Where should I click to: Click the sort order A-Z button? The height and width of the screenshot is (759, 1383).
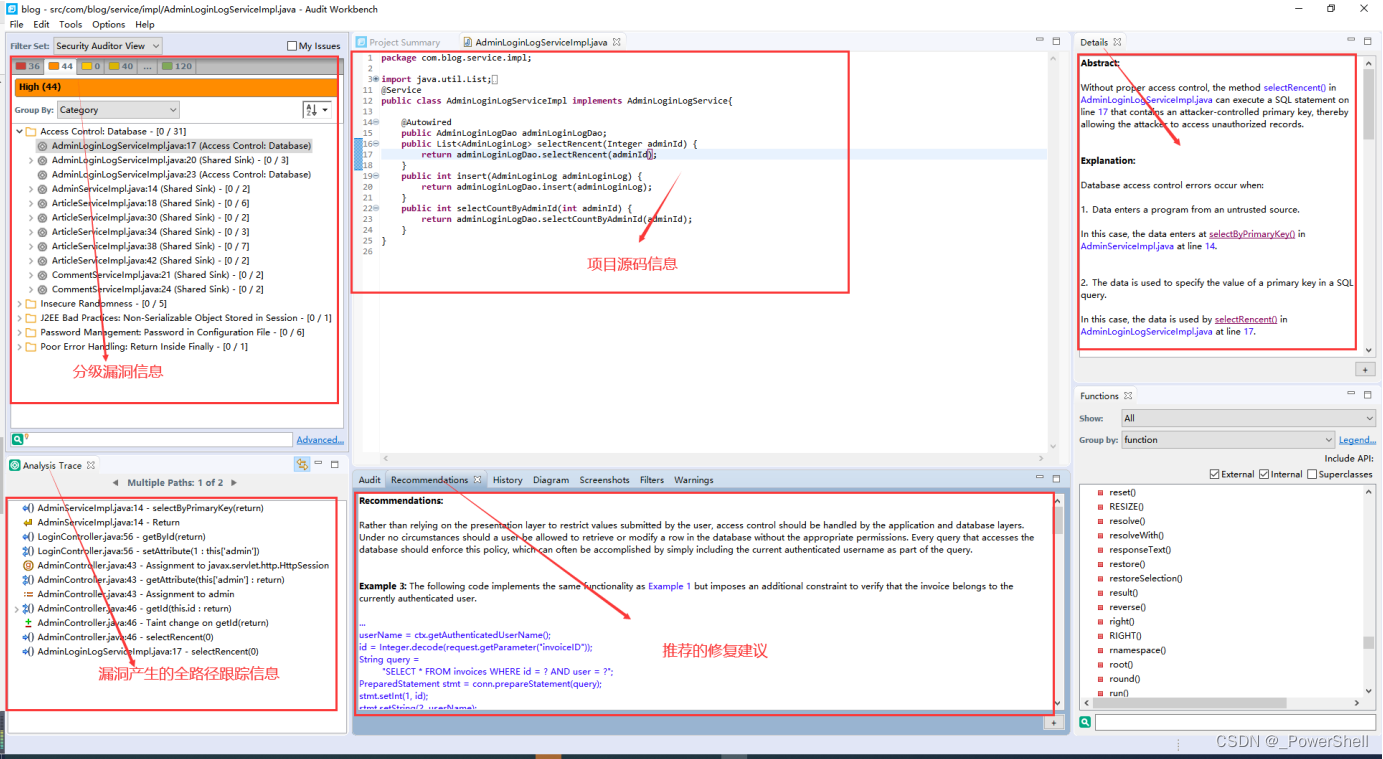click(x=316, y=110)
